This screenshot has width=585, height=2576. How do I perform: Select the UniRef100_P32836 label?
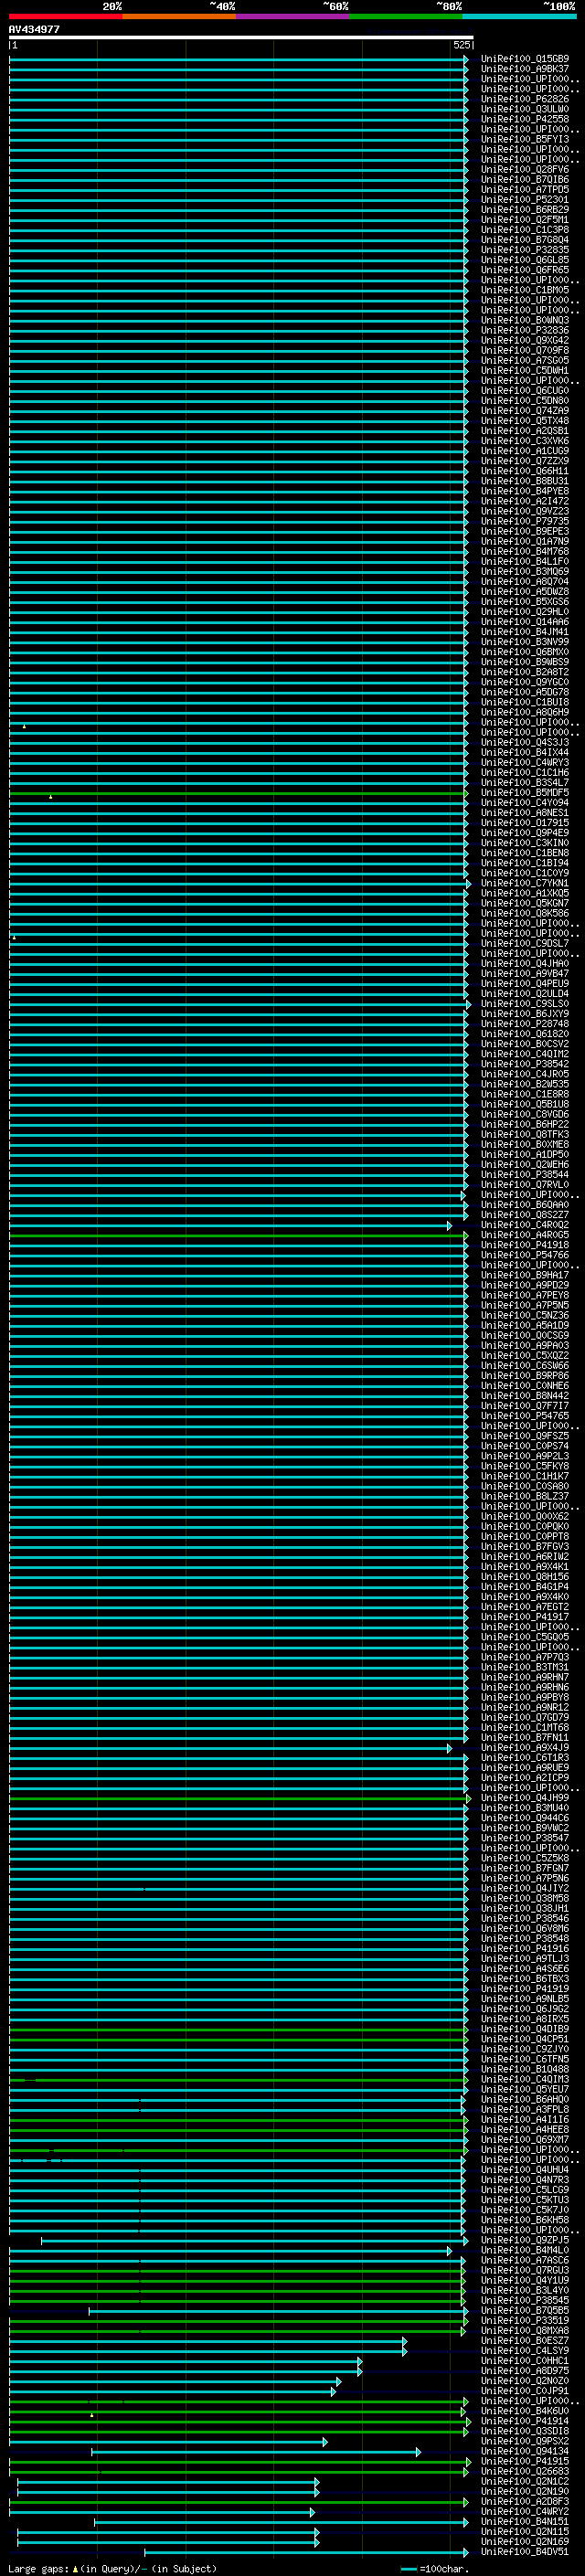pyautogui.click(x=525, y=330)
